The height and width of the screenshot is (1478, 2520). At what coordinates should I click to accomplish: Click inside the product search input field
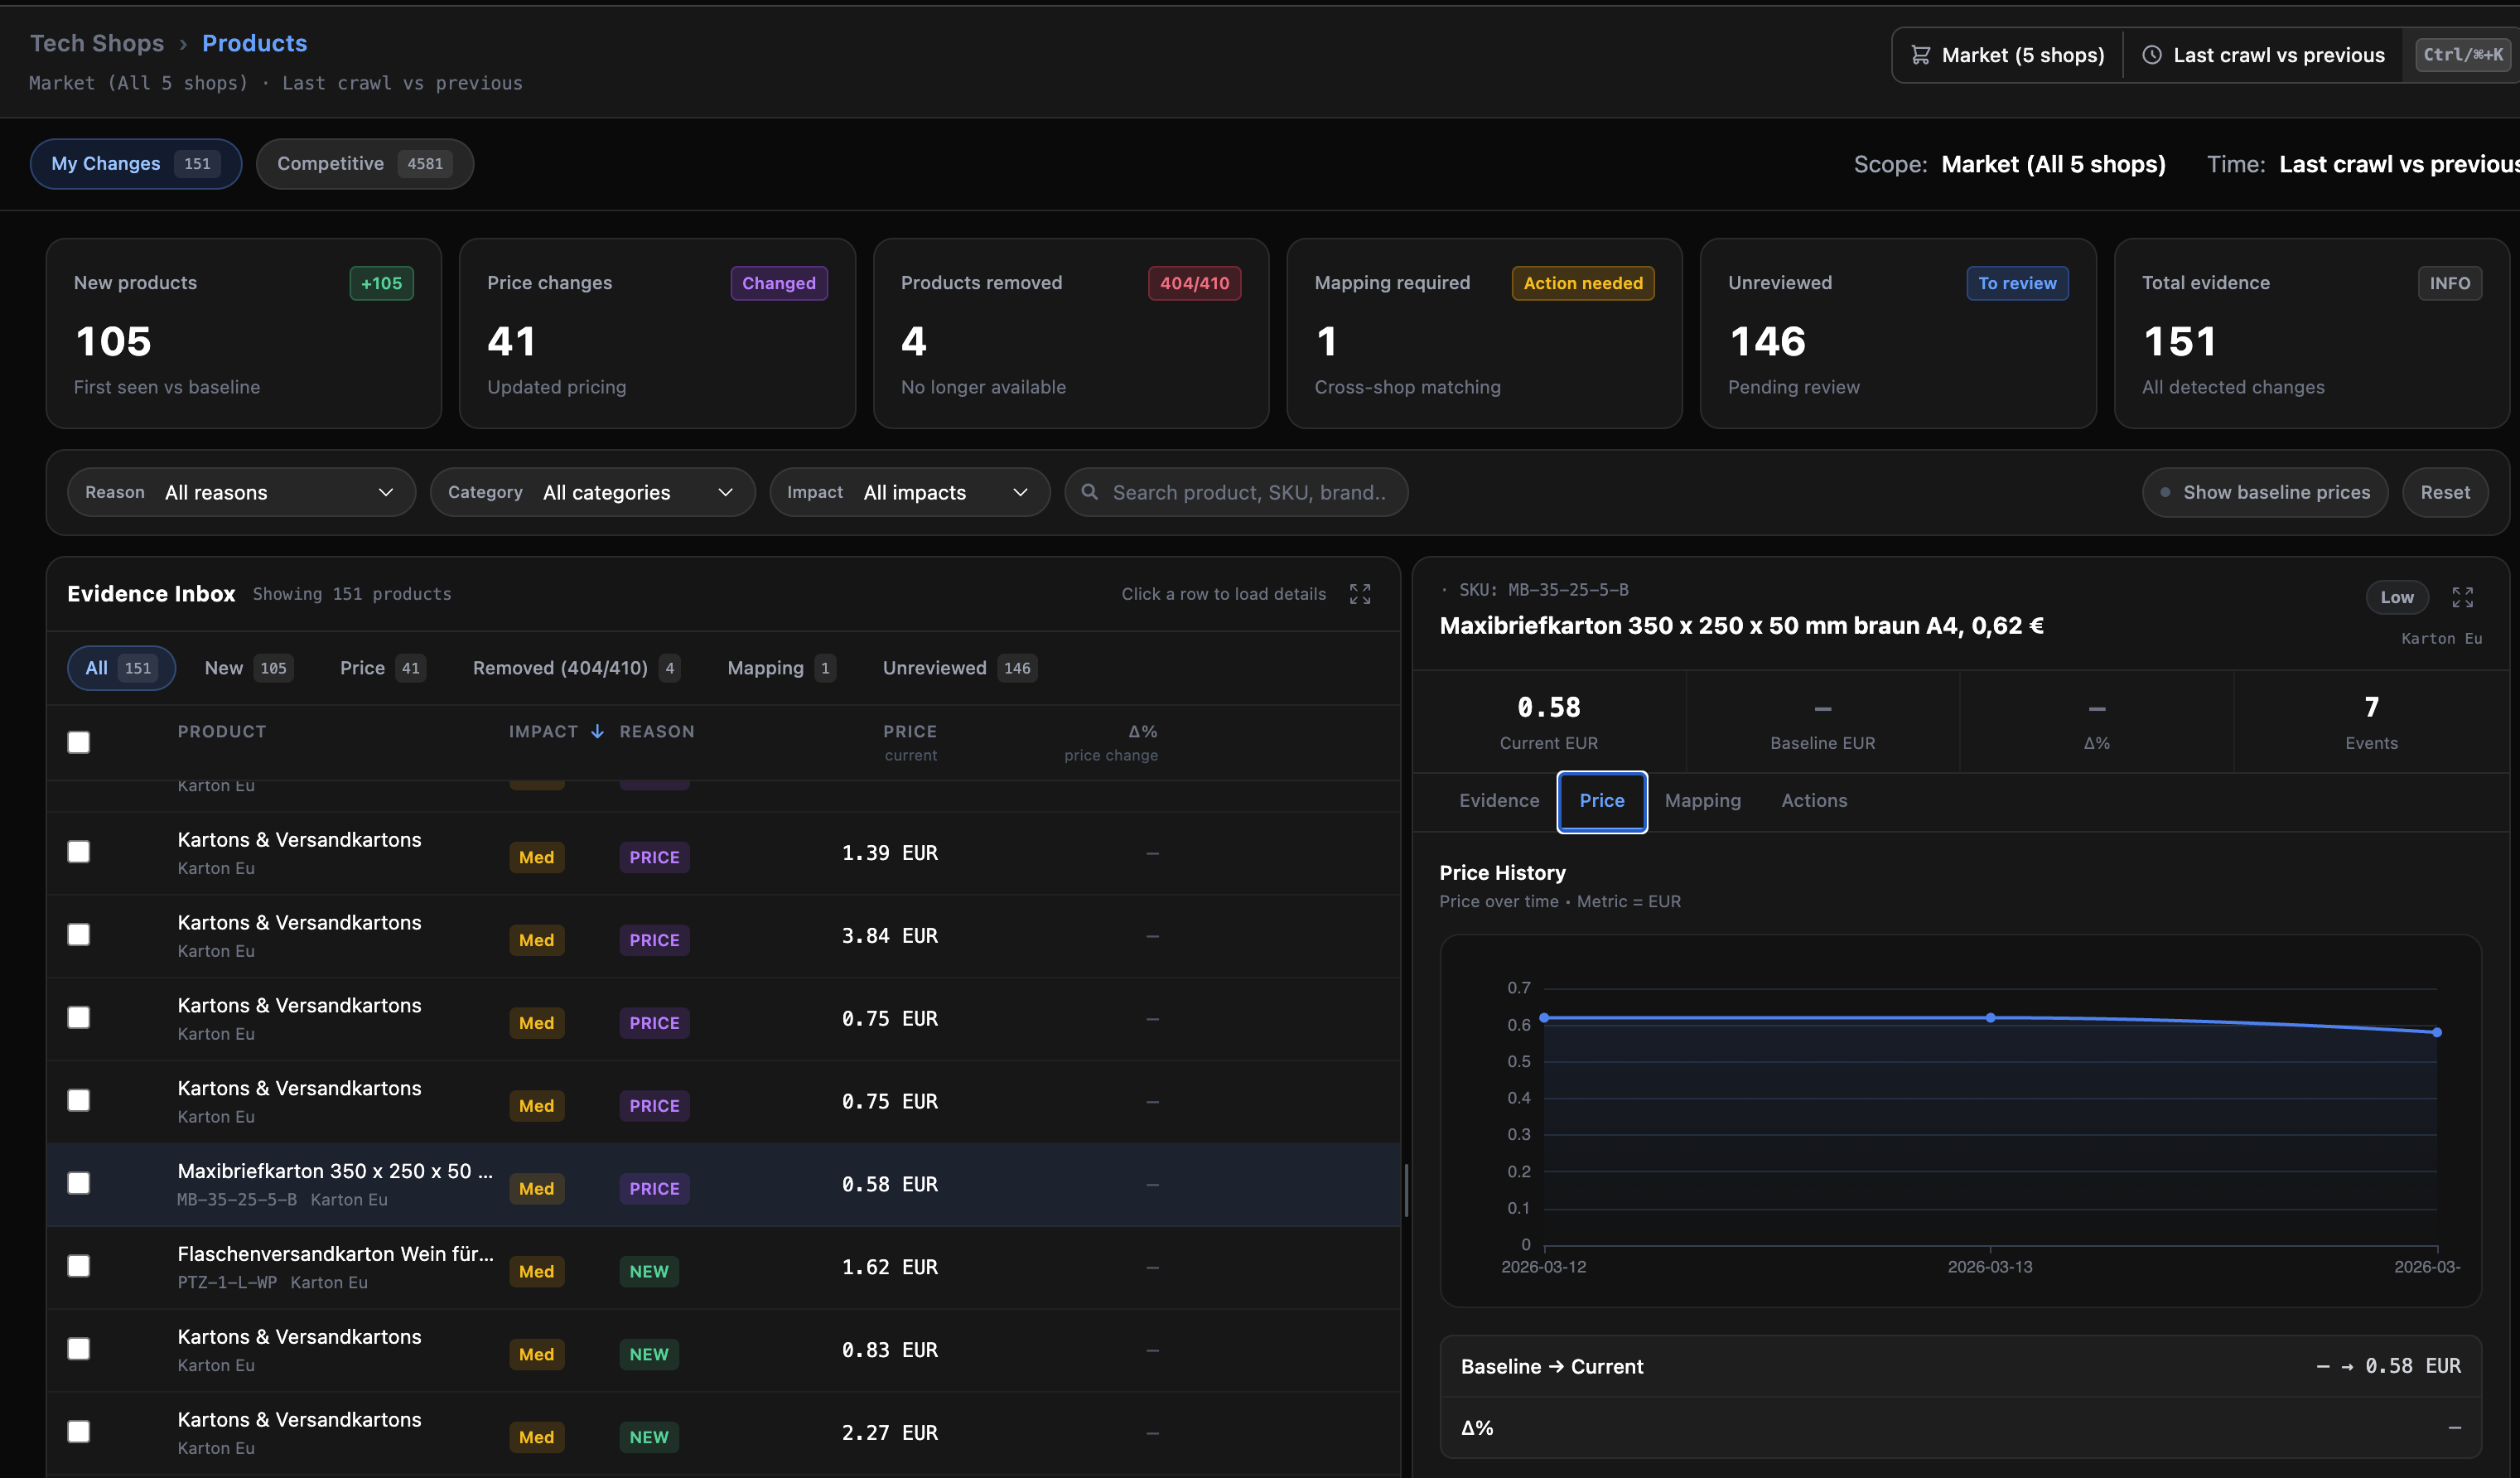(x=1250, y=492)
